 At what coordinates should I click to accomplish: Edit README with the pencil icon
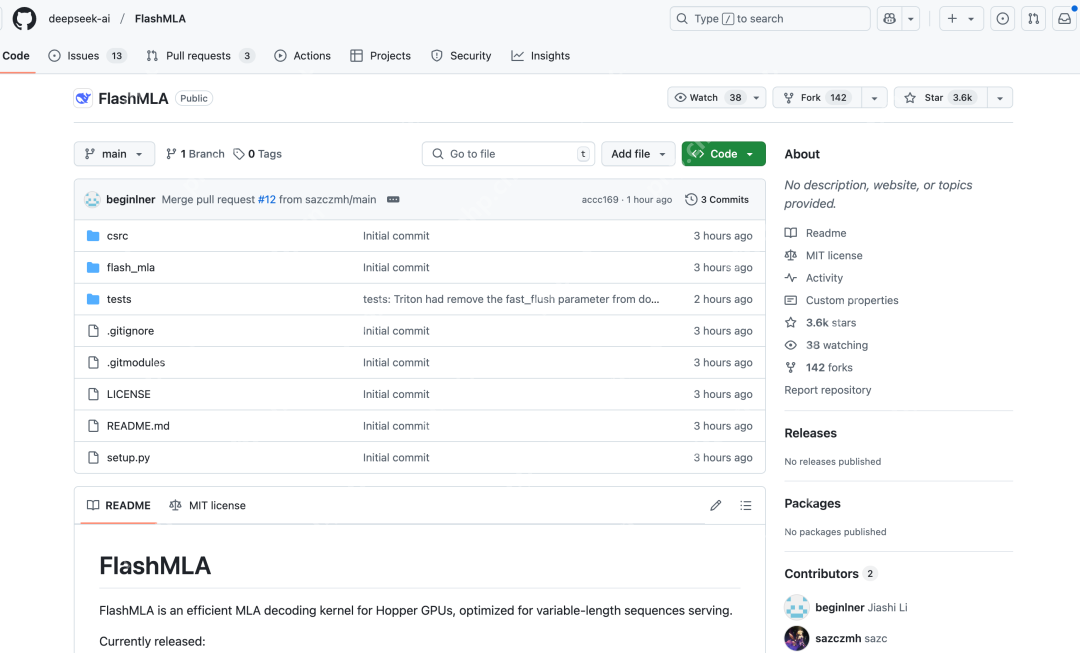pyautogui.click(x=716, y=506)
